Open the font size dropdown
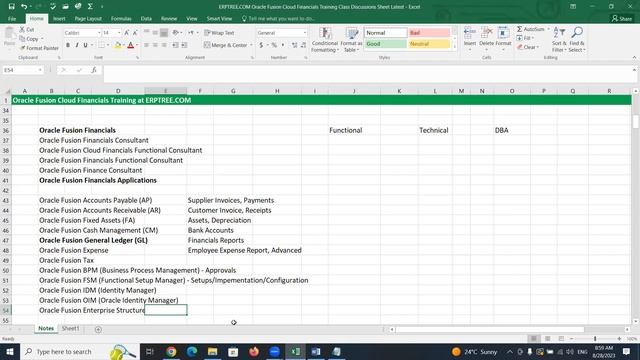The image size is (640, 360). coord(119,33)
